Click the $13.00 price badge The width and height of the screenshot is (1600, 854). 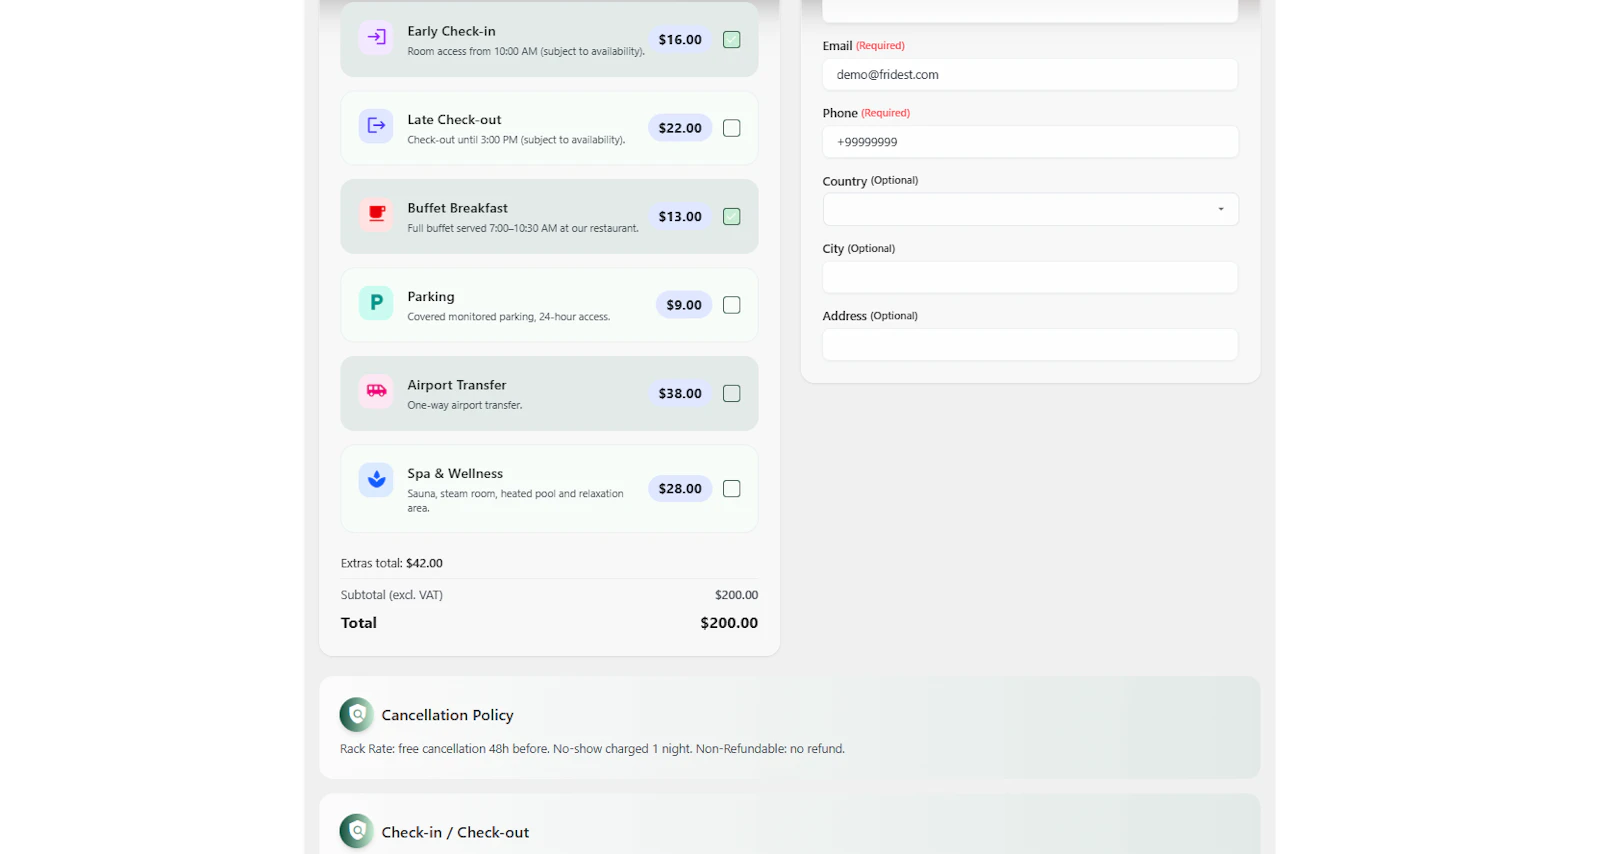(x=680, y=217)
